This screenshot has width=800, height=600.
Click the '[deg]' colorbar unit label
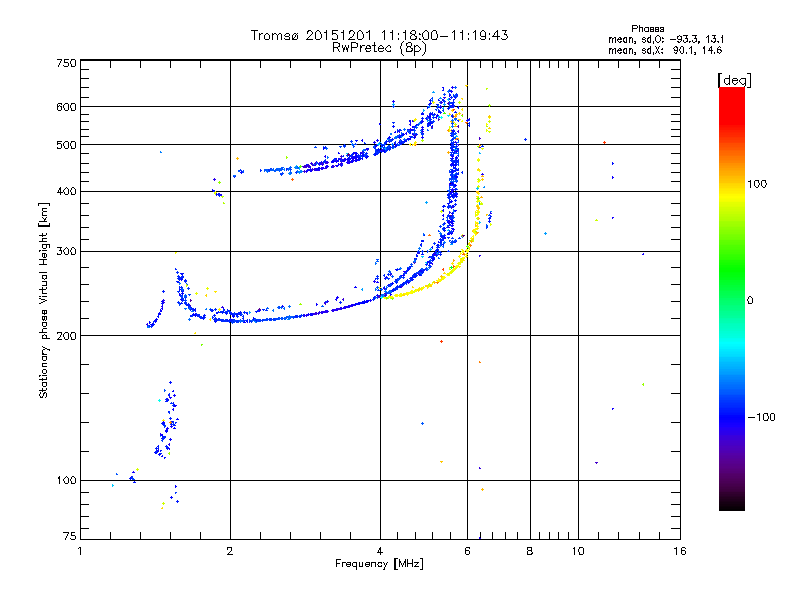click(734, 81)
